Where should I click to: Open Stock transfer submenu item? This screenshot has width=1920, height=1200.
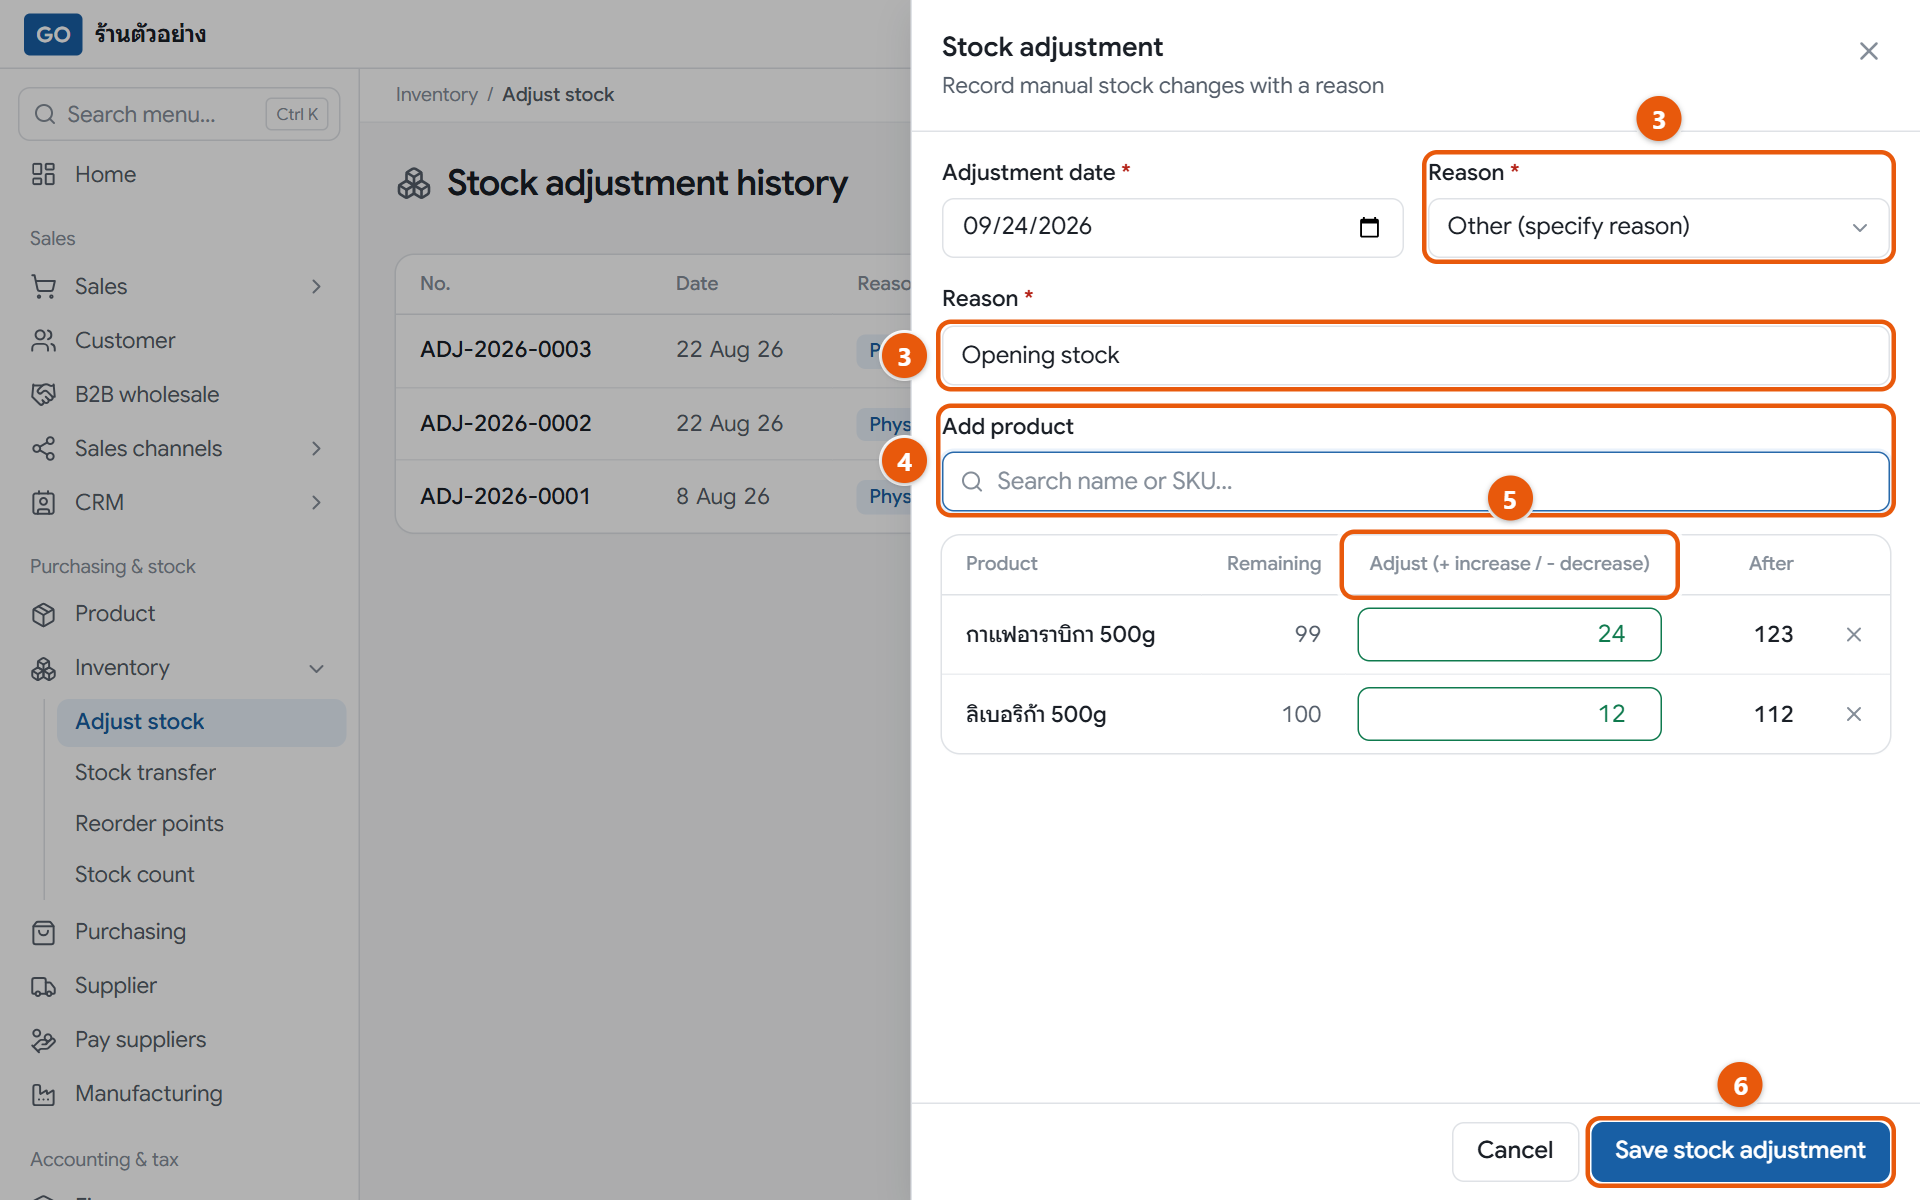click(145, 773)
